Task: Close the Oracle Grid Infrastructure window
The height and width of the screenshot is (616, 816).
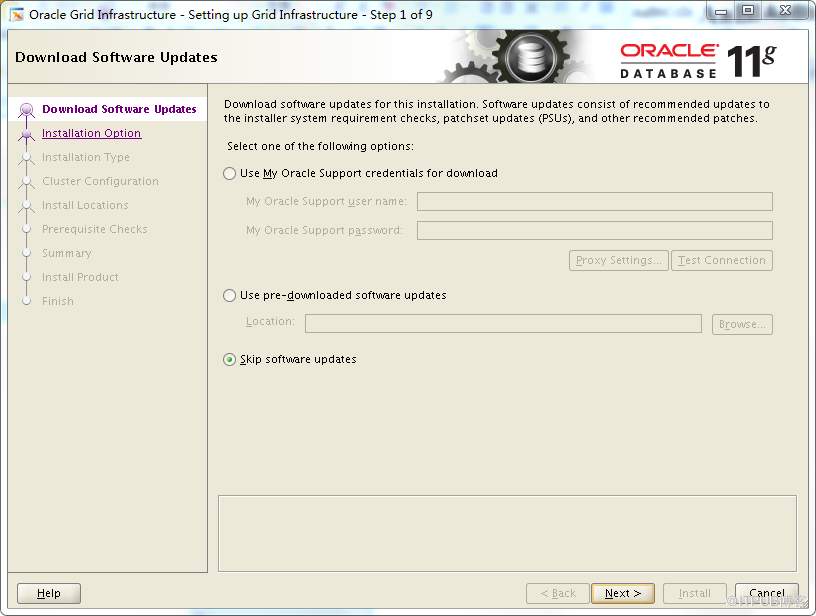Action: (x=785, y=11)
